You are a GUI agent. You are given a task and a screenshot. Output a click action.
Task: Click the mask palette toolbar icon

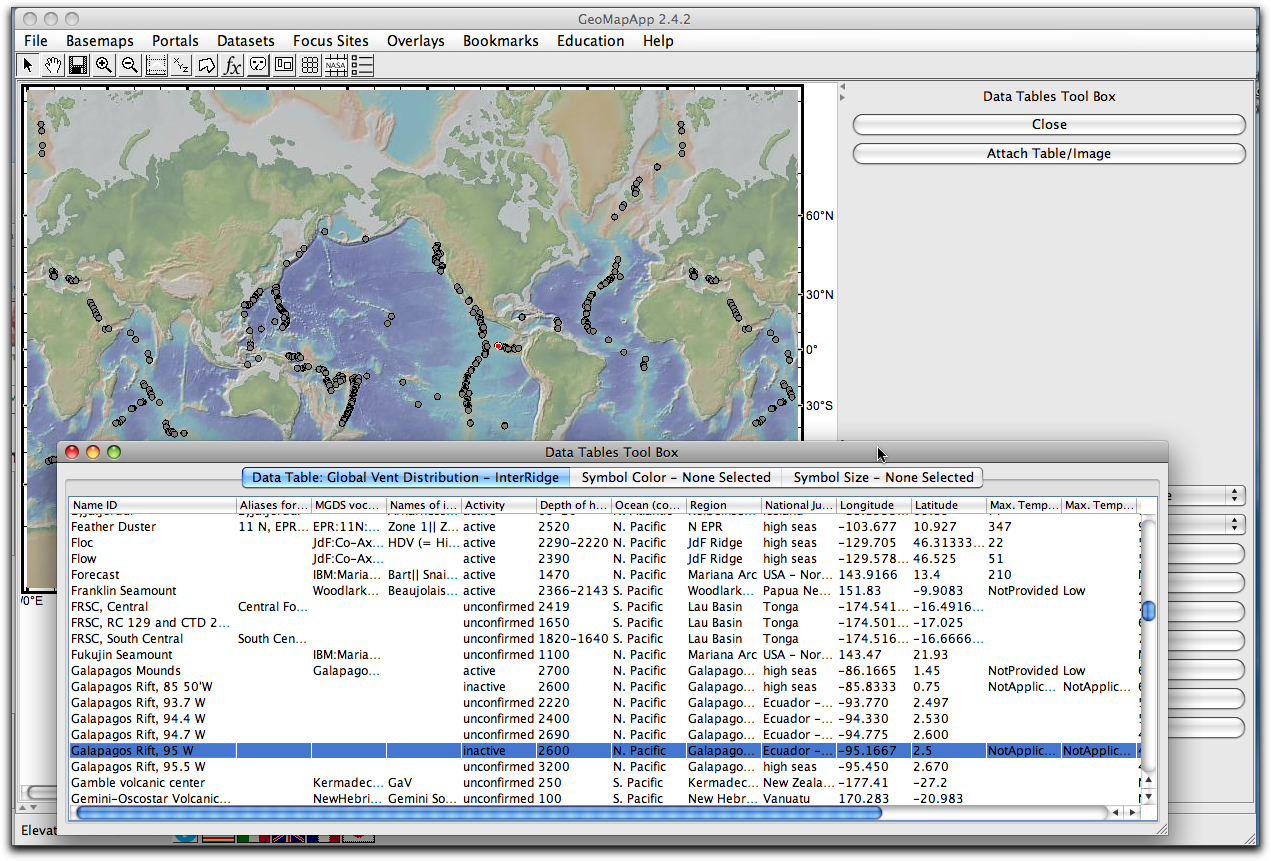(258, 64)
